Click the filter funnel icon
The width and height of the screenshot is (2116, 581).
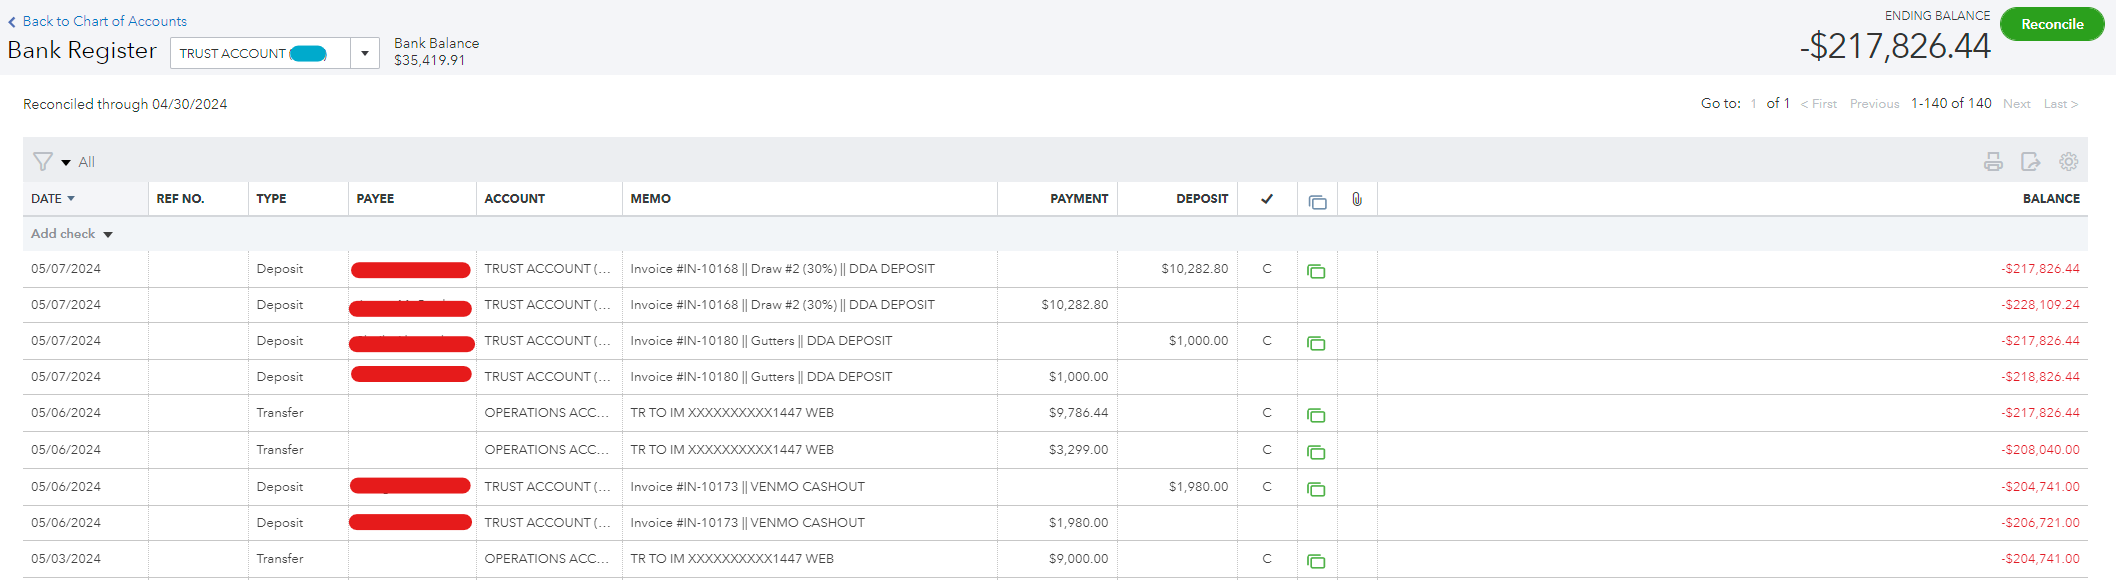click(42, 161)
